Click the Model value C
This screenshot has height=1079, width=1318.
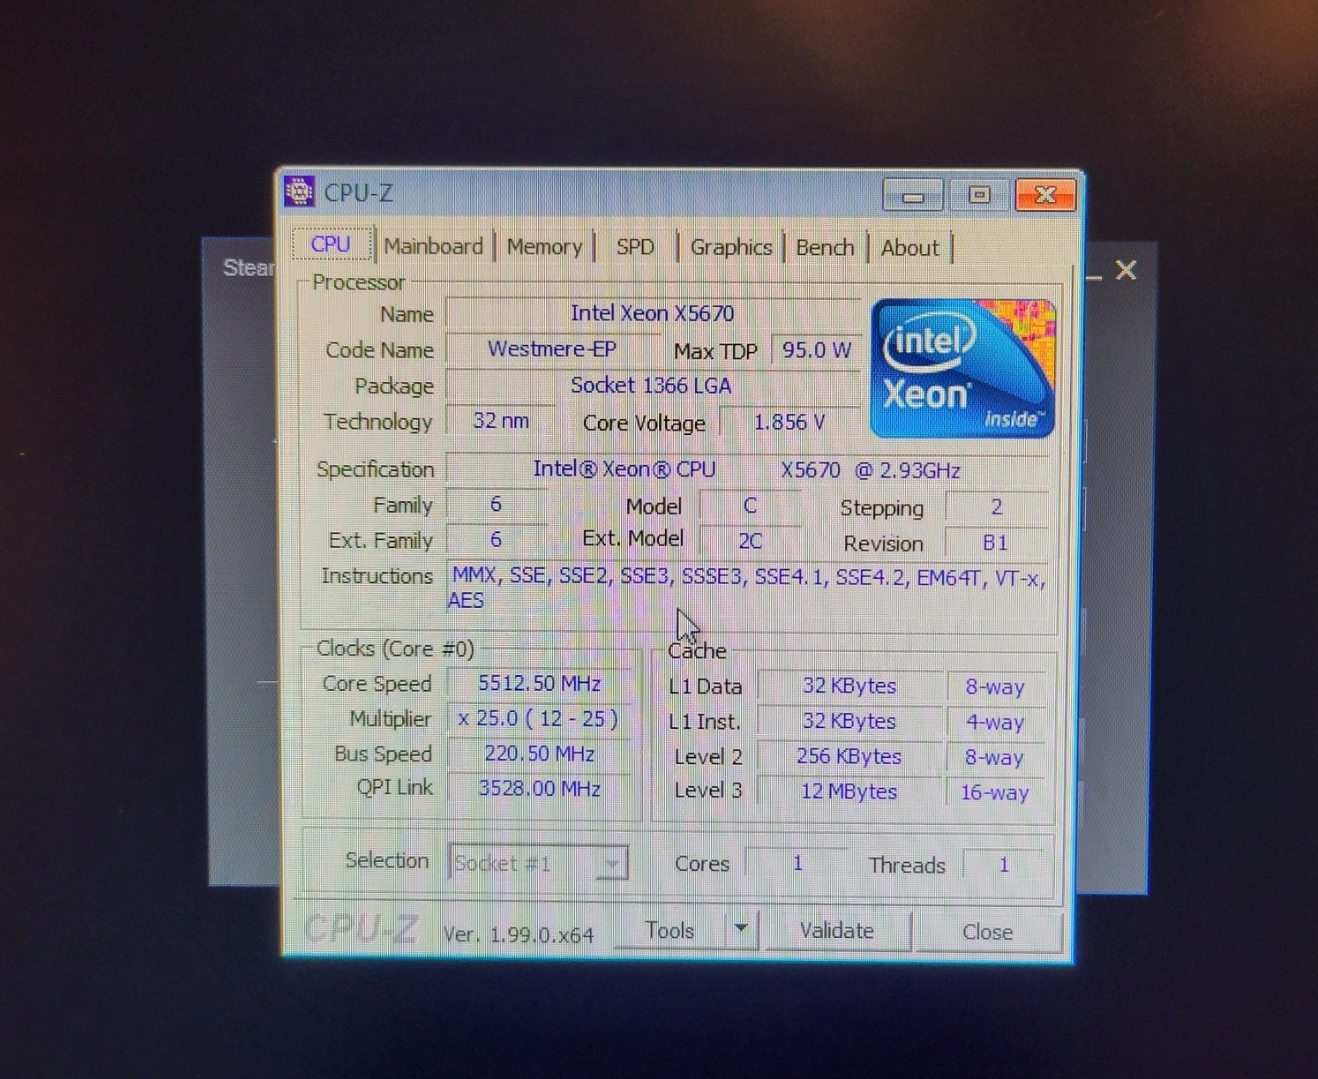point(750,506)
